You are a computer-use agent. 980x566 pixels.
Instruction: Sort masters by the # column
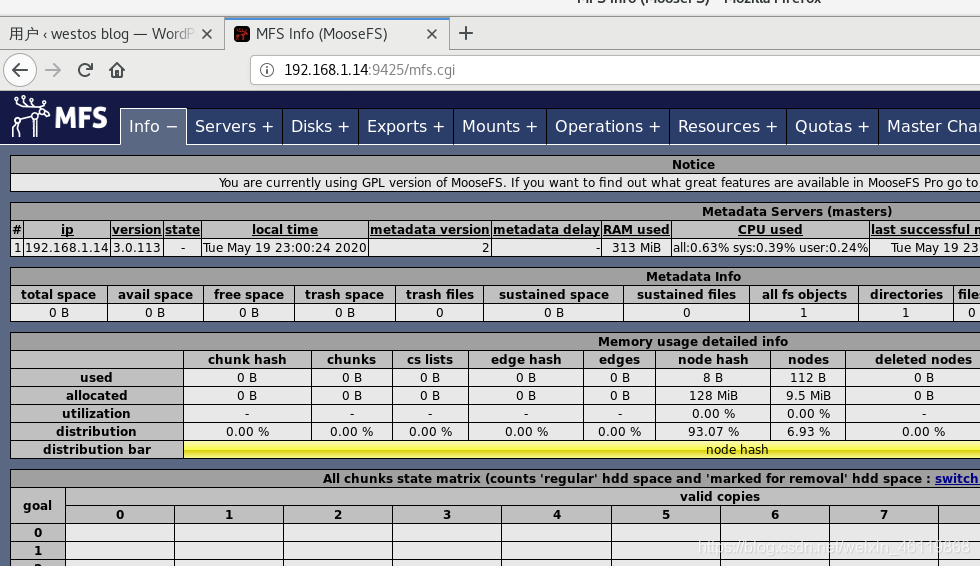point(17,230)
